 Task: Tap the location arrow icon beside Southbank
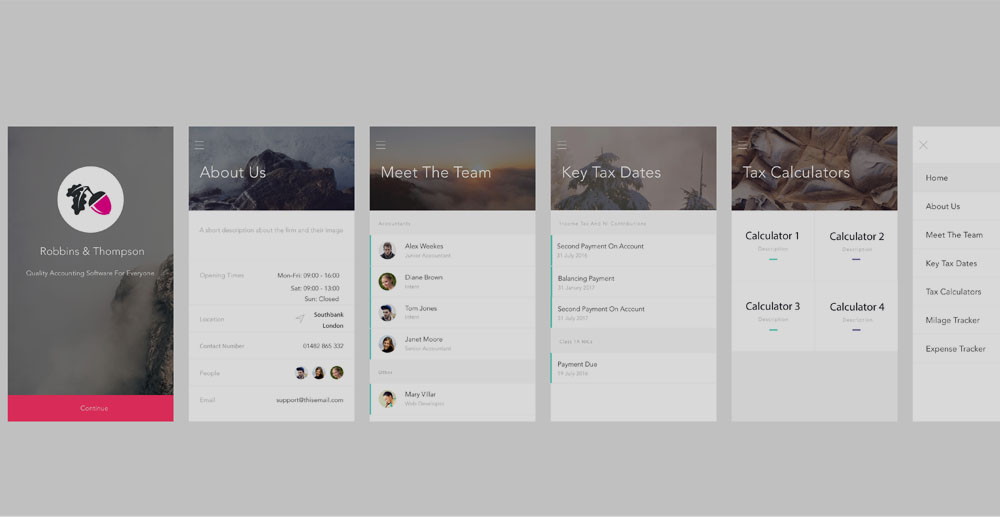[299, 318]
